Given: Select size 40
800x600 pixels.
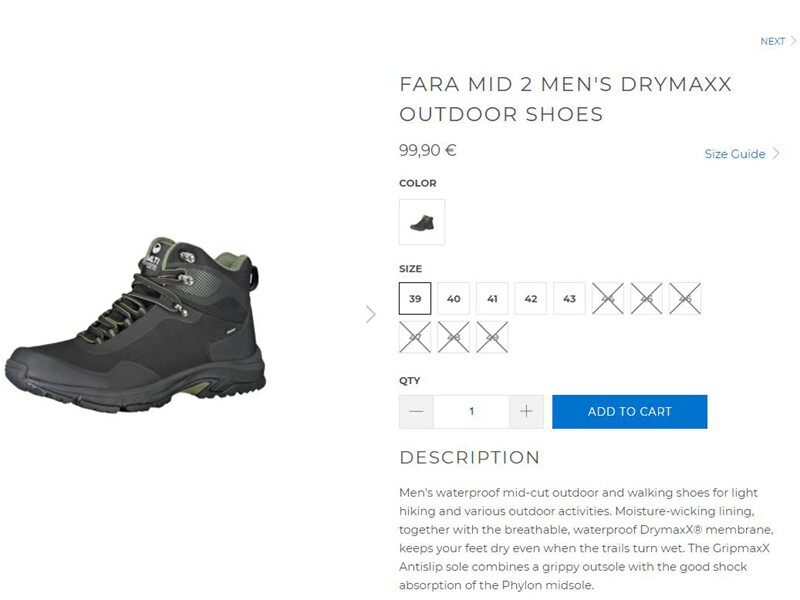Looking at the screenshot, I should (x=453, y=299).
